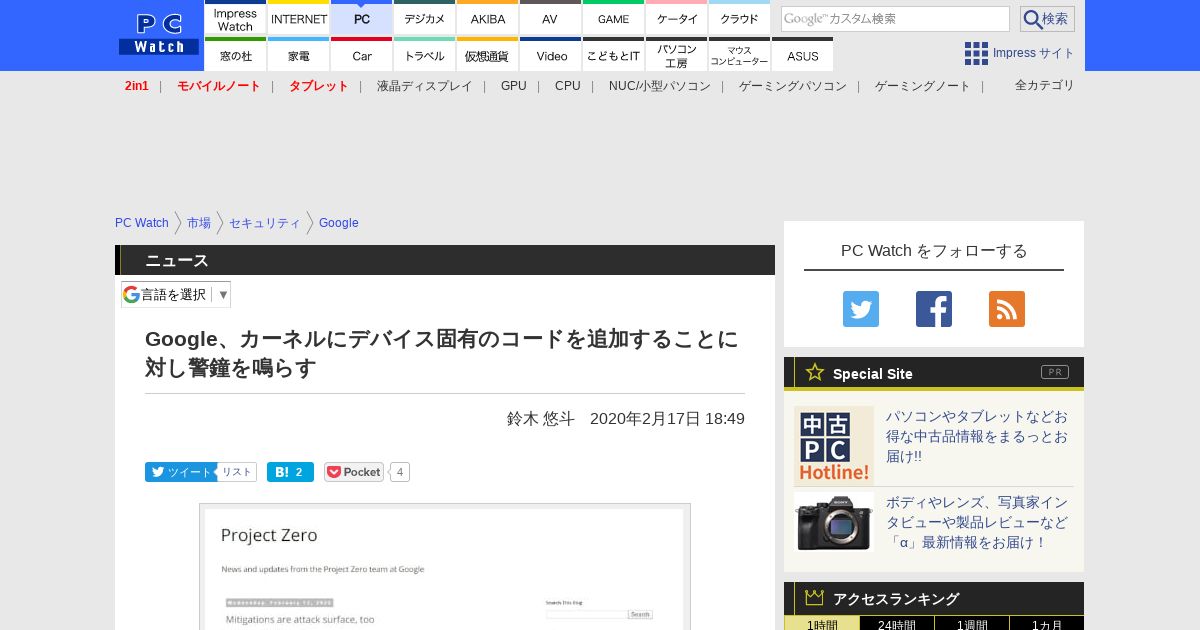Screen dimensions: 1200x630
Task: Open the Video tab
Action: (x=551, y=55)
